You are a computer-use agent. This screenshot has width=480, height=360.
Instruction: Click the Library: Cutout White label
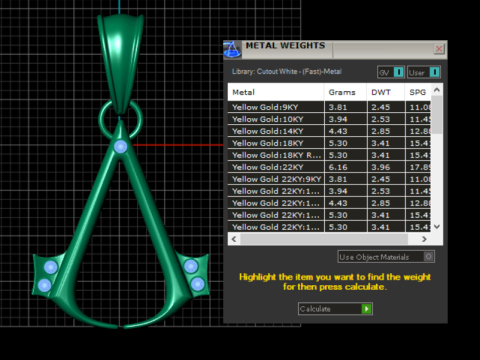tap(287, 71)
